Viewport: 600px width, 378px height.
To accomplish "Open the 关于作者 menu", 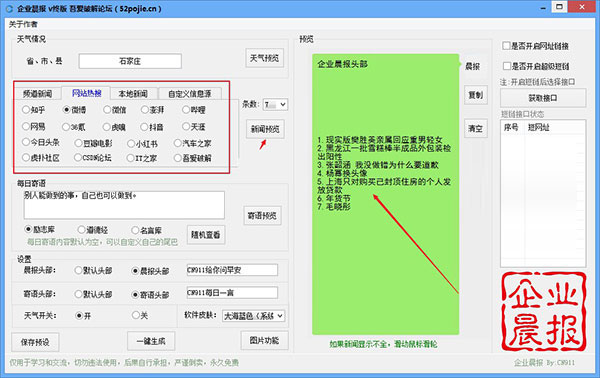I will click(x=23, y=24).
